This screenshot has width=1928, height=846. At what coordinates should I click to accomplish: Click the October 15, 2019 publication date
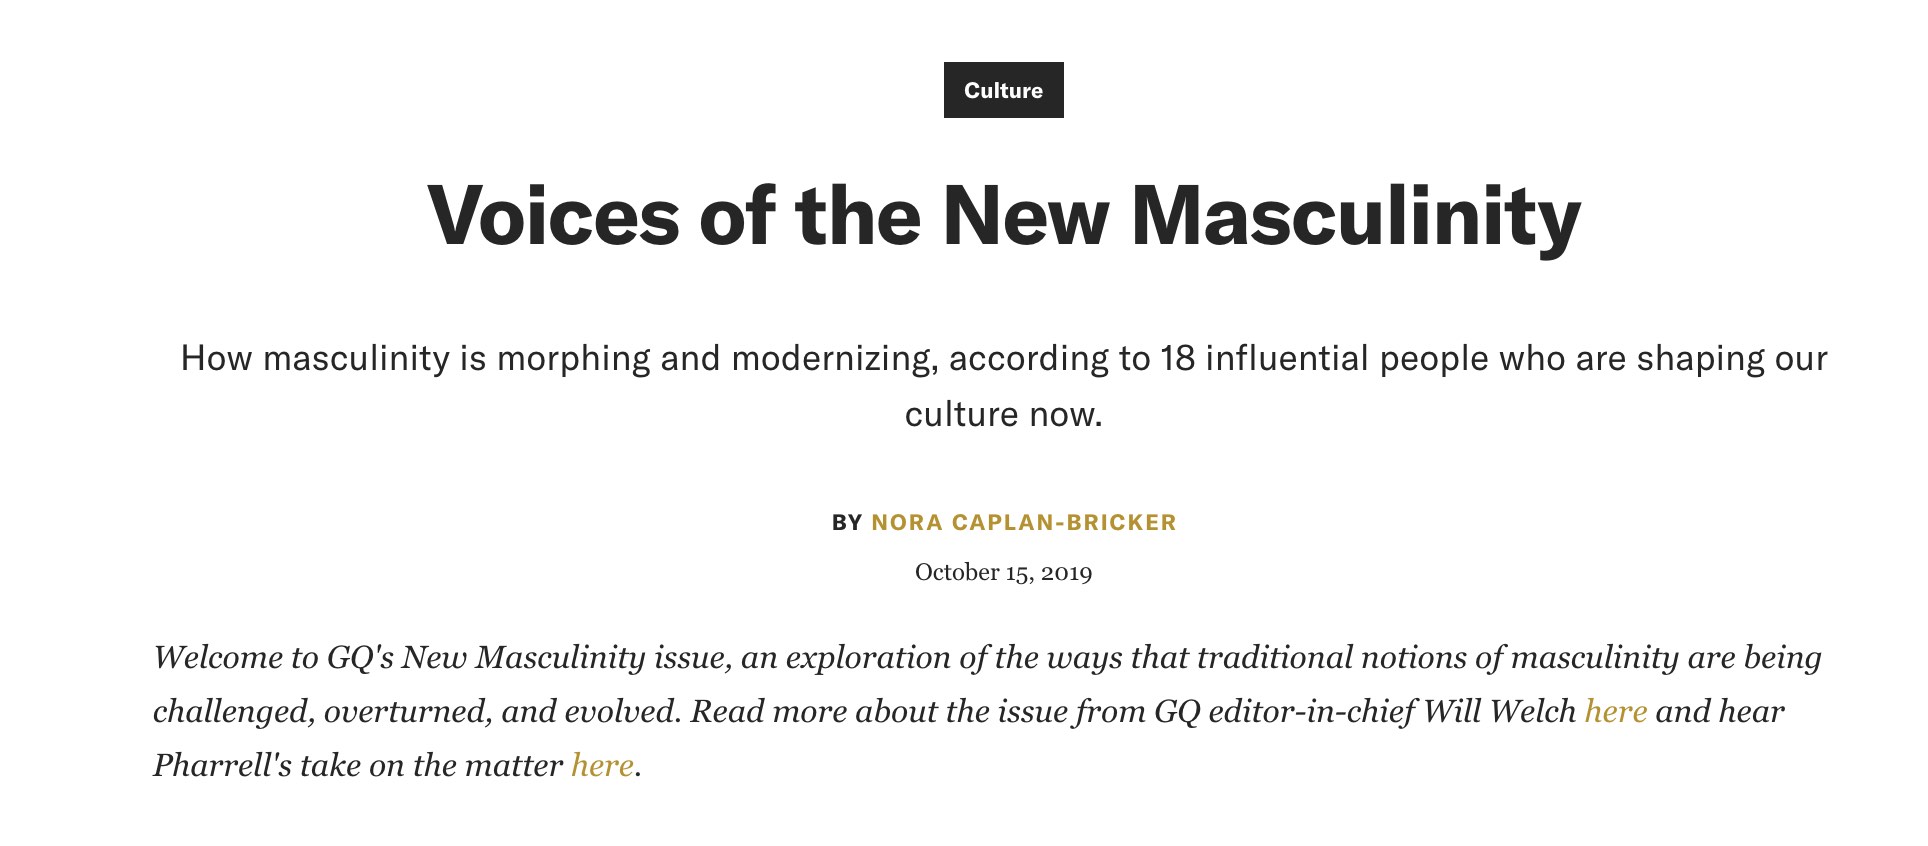tap(1003, 572)
